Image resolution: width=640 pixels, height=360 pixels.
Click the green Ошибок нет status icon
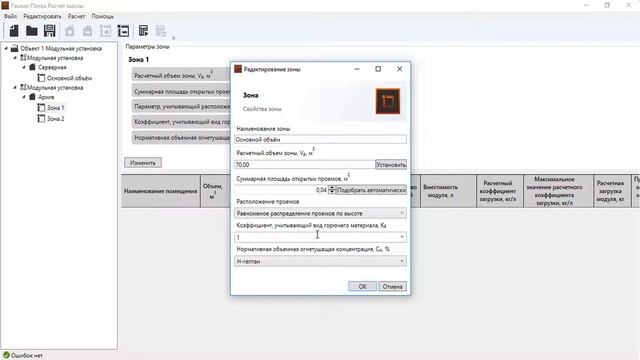[6, 355]
